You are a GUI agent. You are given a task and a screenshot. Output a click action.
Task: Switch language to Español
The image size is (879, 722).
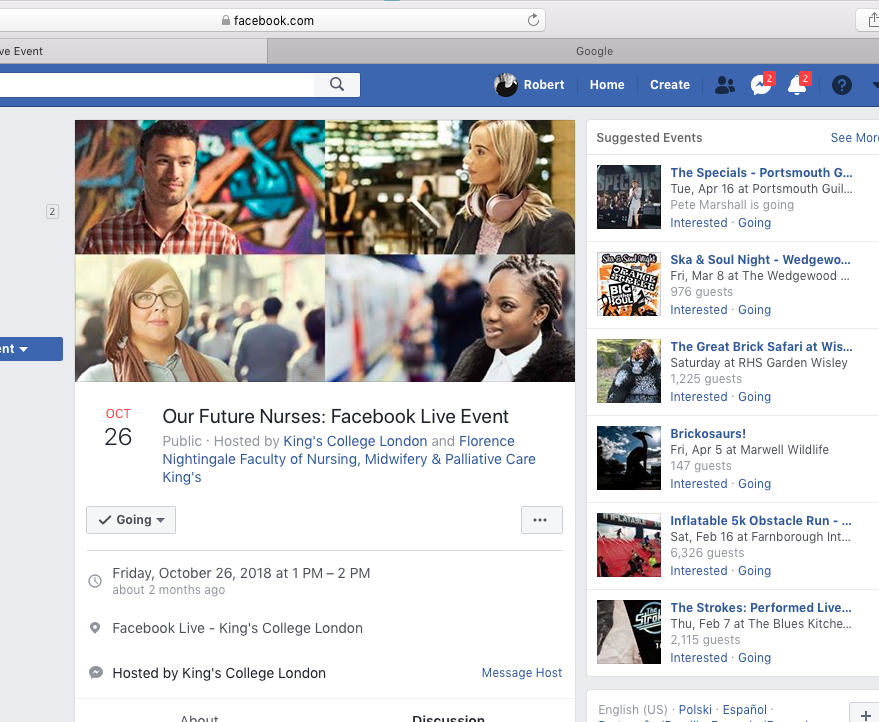pos(744,709)
